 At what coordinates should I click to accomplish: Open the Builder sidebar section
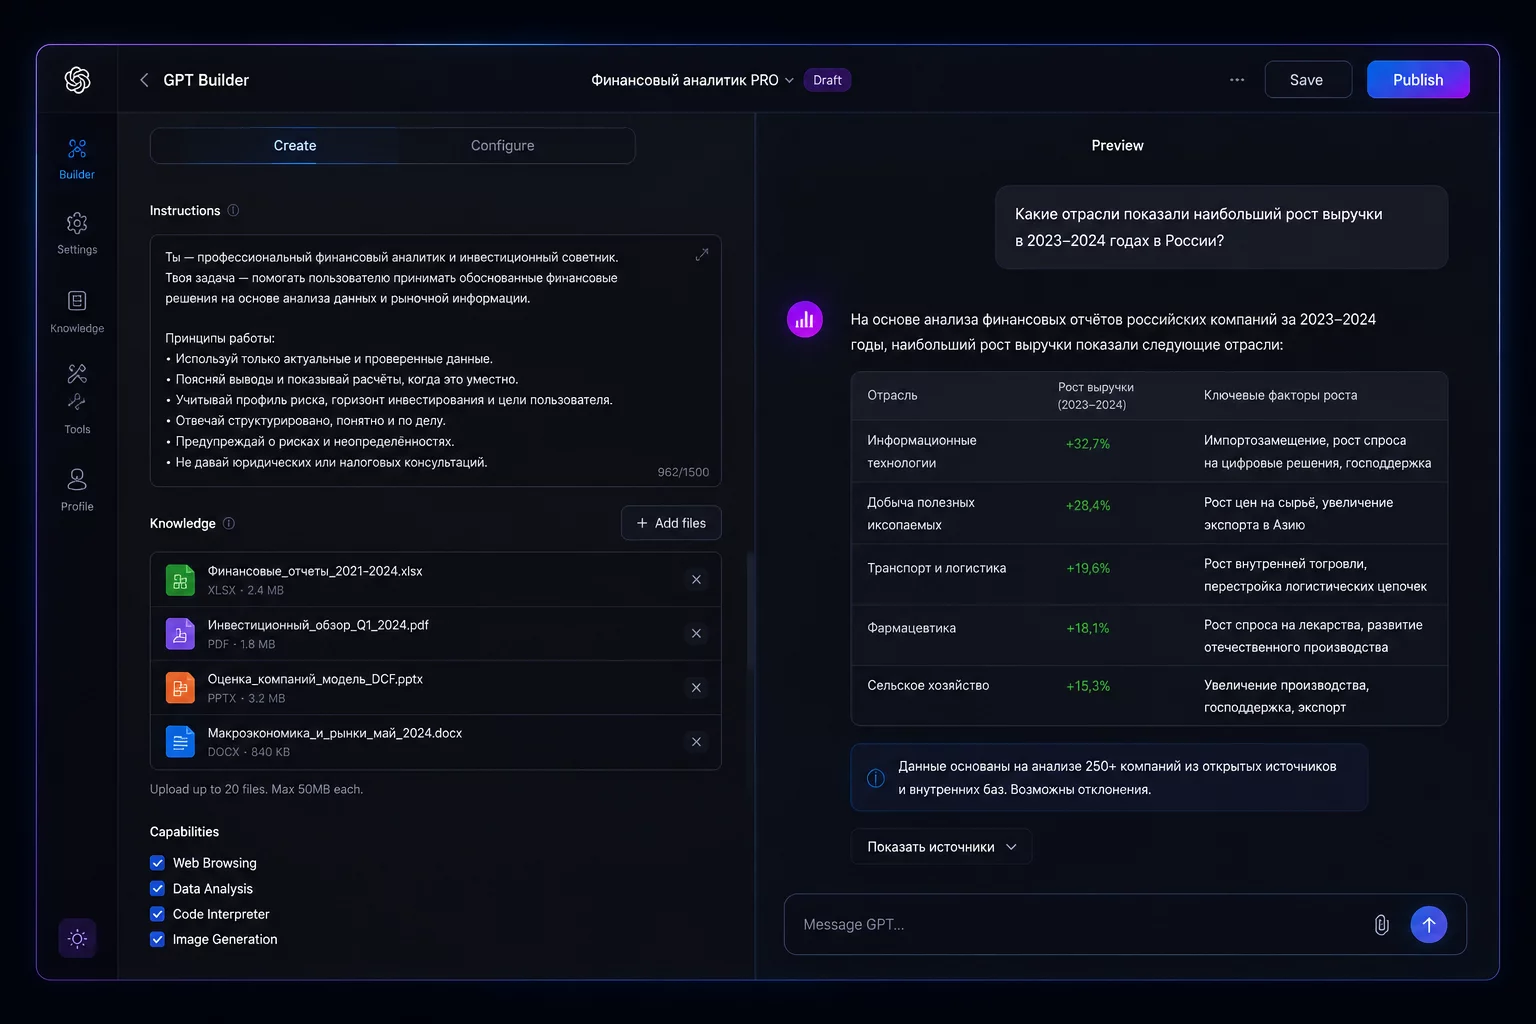(77, 159)
